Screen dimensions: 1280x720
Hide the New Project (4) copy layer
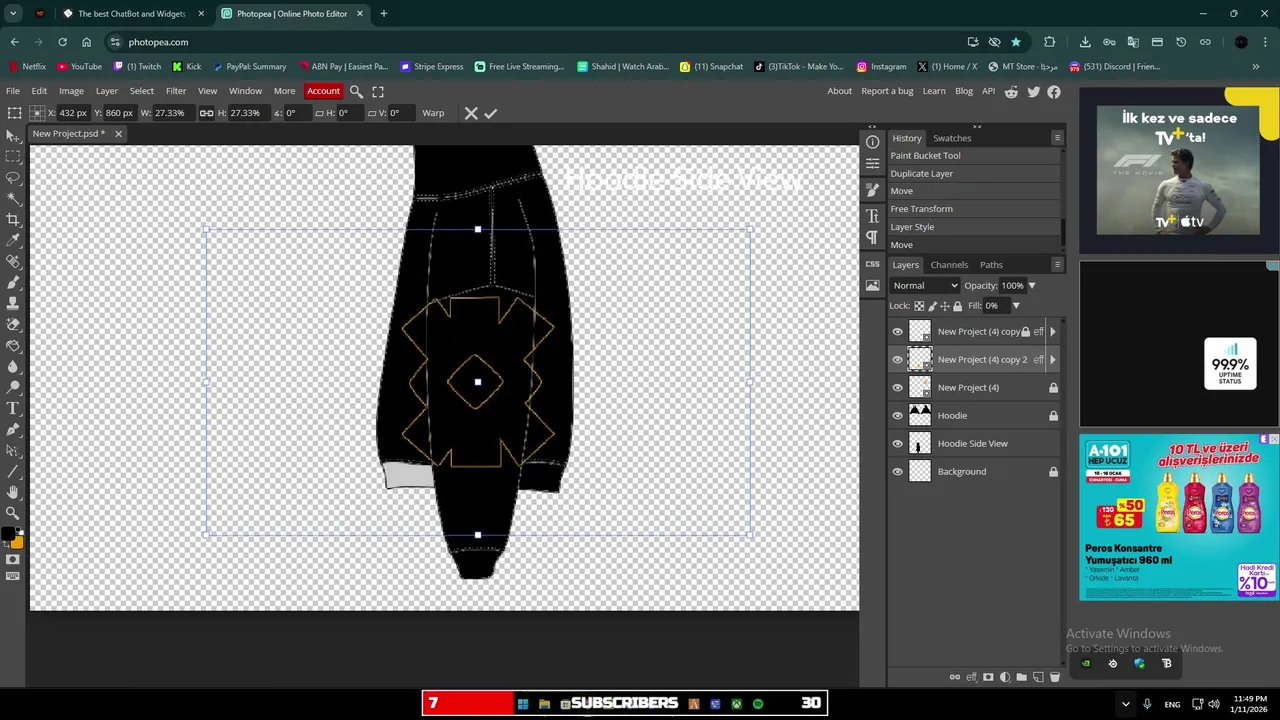pos(897,332)
